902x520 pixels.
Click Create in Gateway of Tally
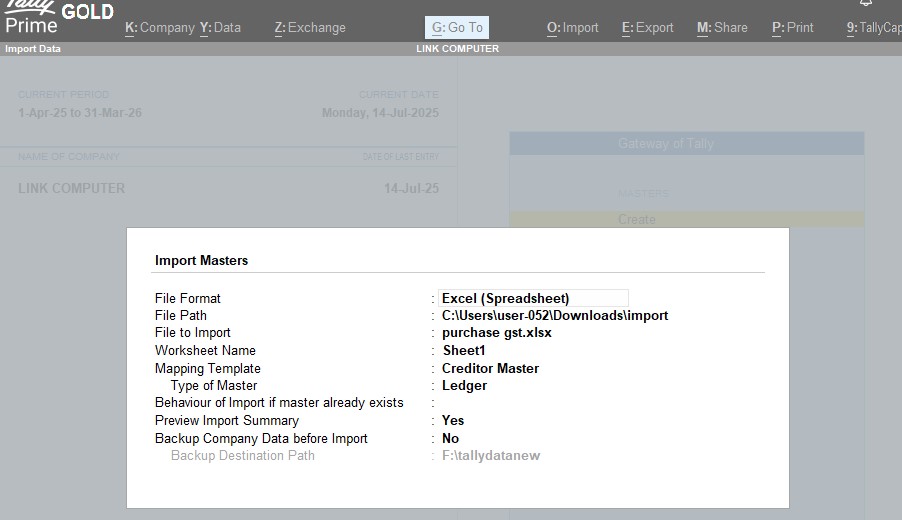pyautogui.click(x=637, y=220)
